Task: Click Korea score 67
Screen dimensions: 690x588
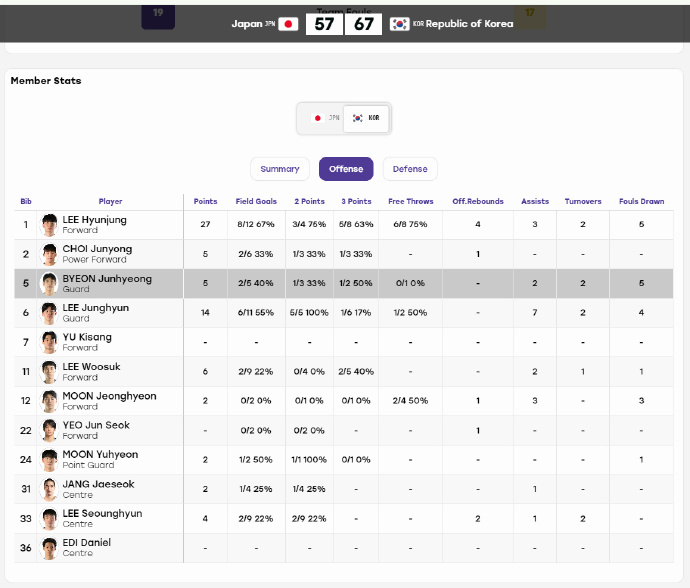Action: pos(363,24)
